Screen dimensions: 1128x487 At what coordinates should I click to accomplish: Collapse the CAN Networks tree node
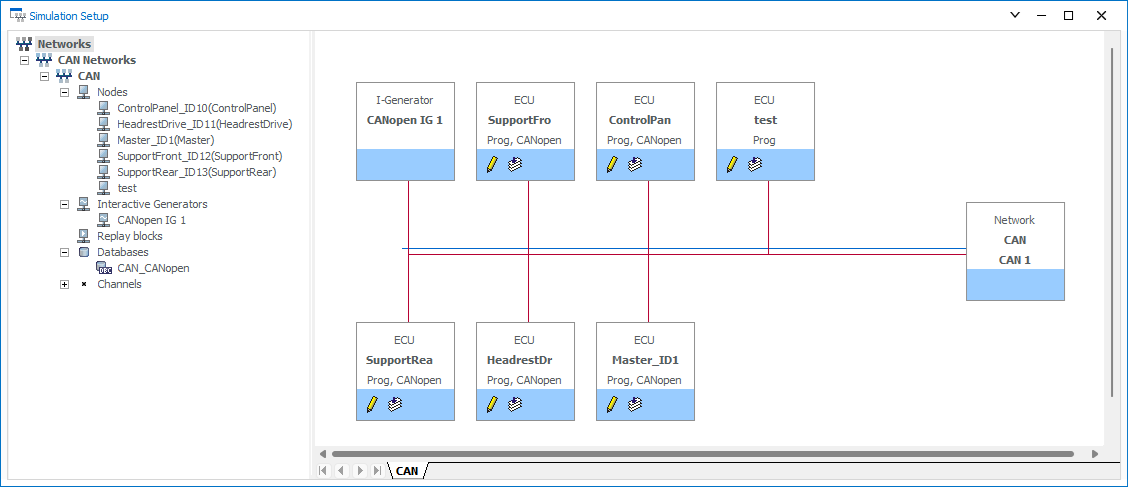(x=24, y=60)
